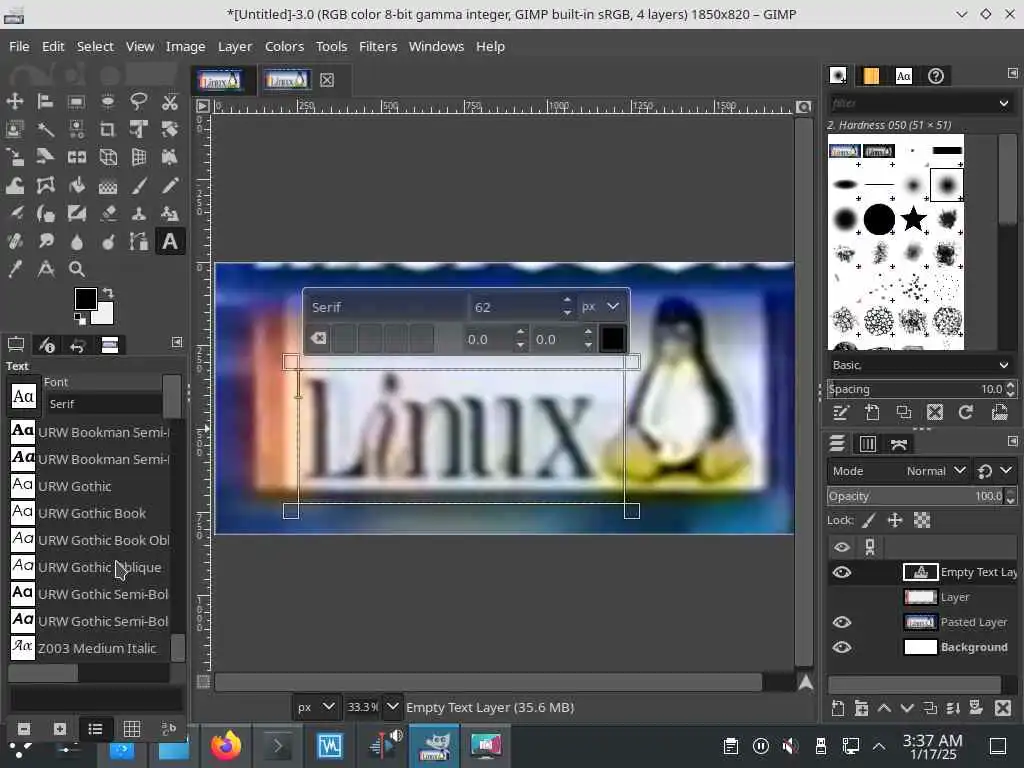Select the Heal bandage tool
The image size is (1024, 768).
14,242
